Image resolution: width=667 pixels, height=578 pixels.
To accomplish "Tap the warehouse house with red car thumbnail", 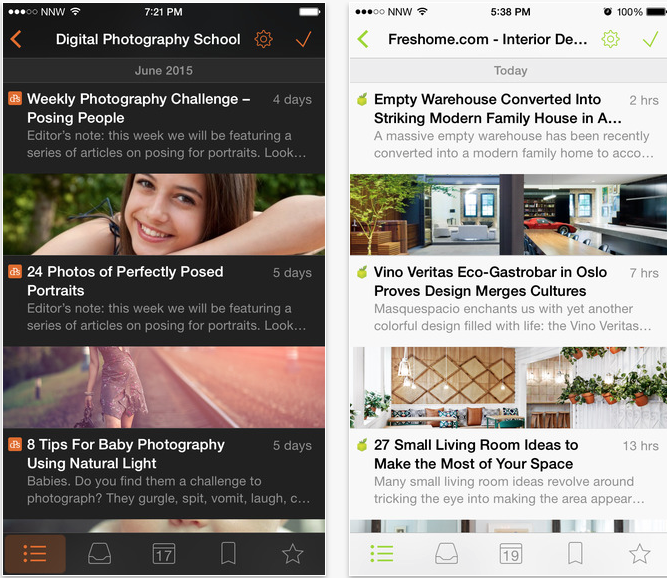I will coord(508,214).
